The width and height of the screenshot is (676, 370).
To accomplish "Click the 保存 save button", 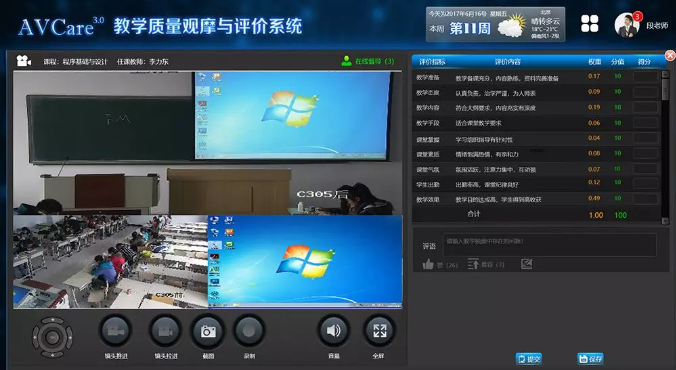I will 590,359.
